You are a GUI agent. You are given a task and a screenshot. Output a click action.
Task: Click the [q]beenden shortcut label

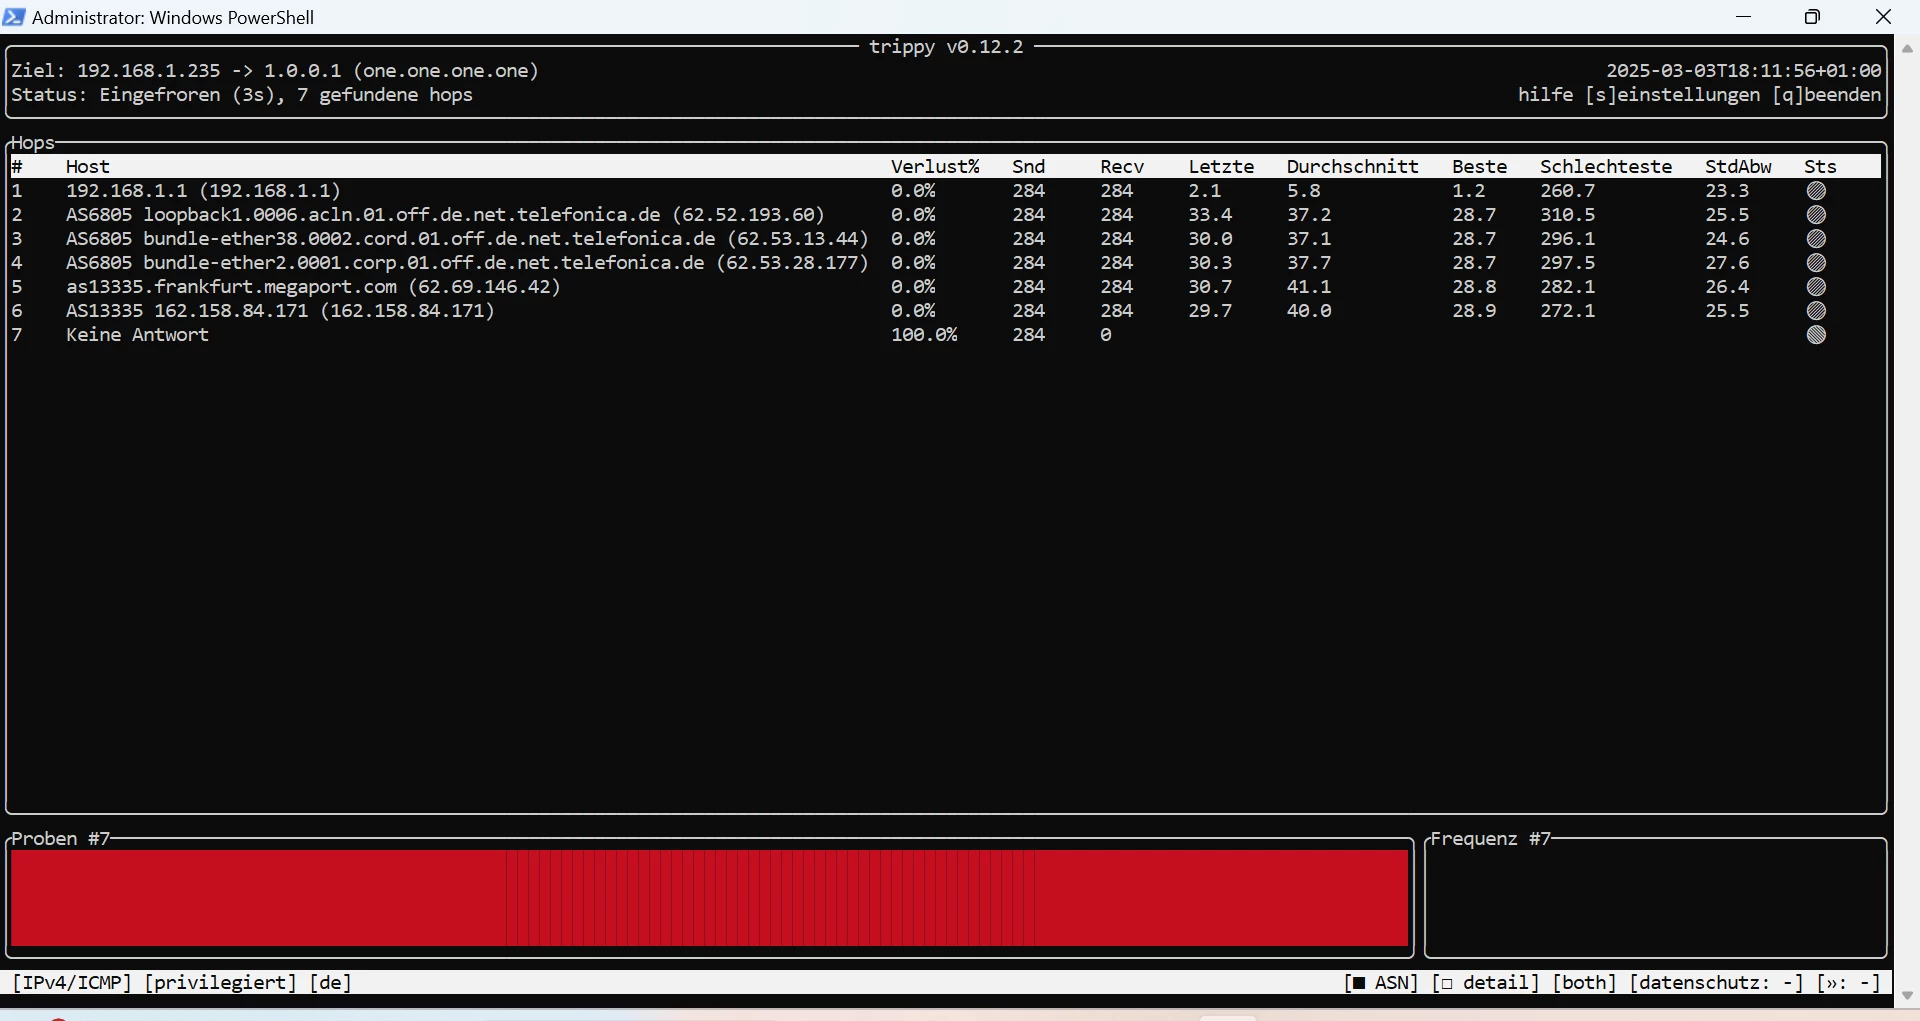pos(1827,95)
